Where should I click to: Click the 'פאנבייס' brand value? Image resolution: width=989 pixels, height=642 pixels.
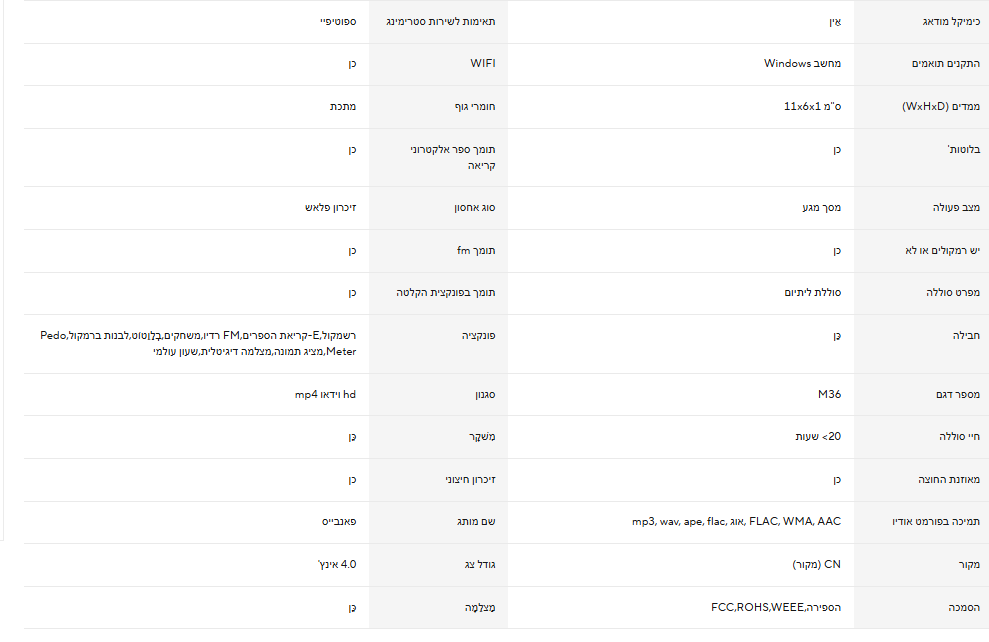tap(337, 522)
